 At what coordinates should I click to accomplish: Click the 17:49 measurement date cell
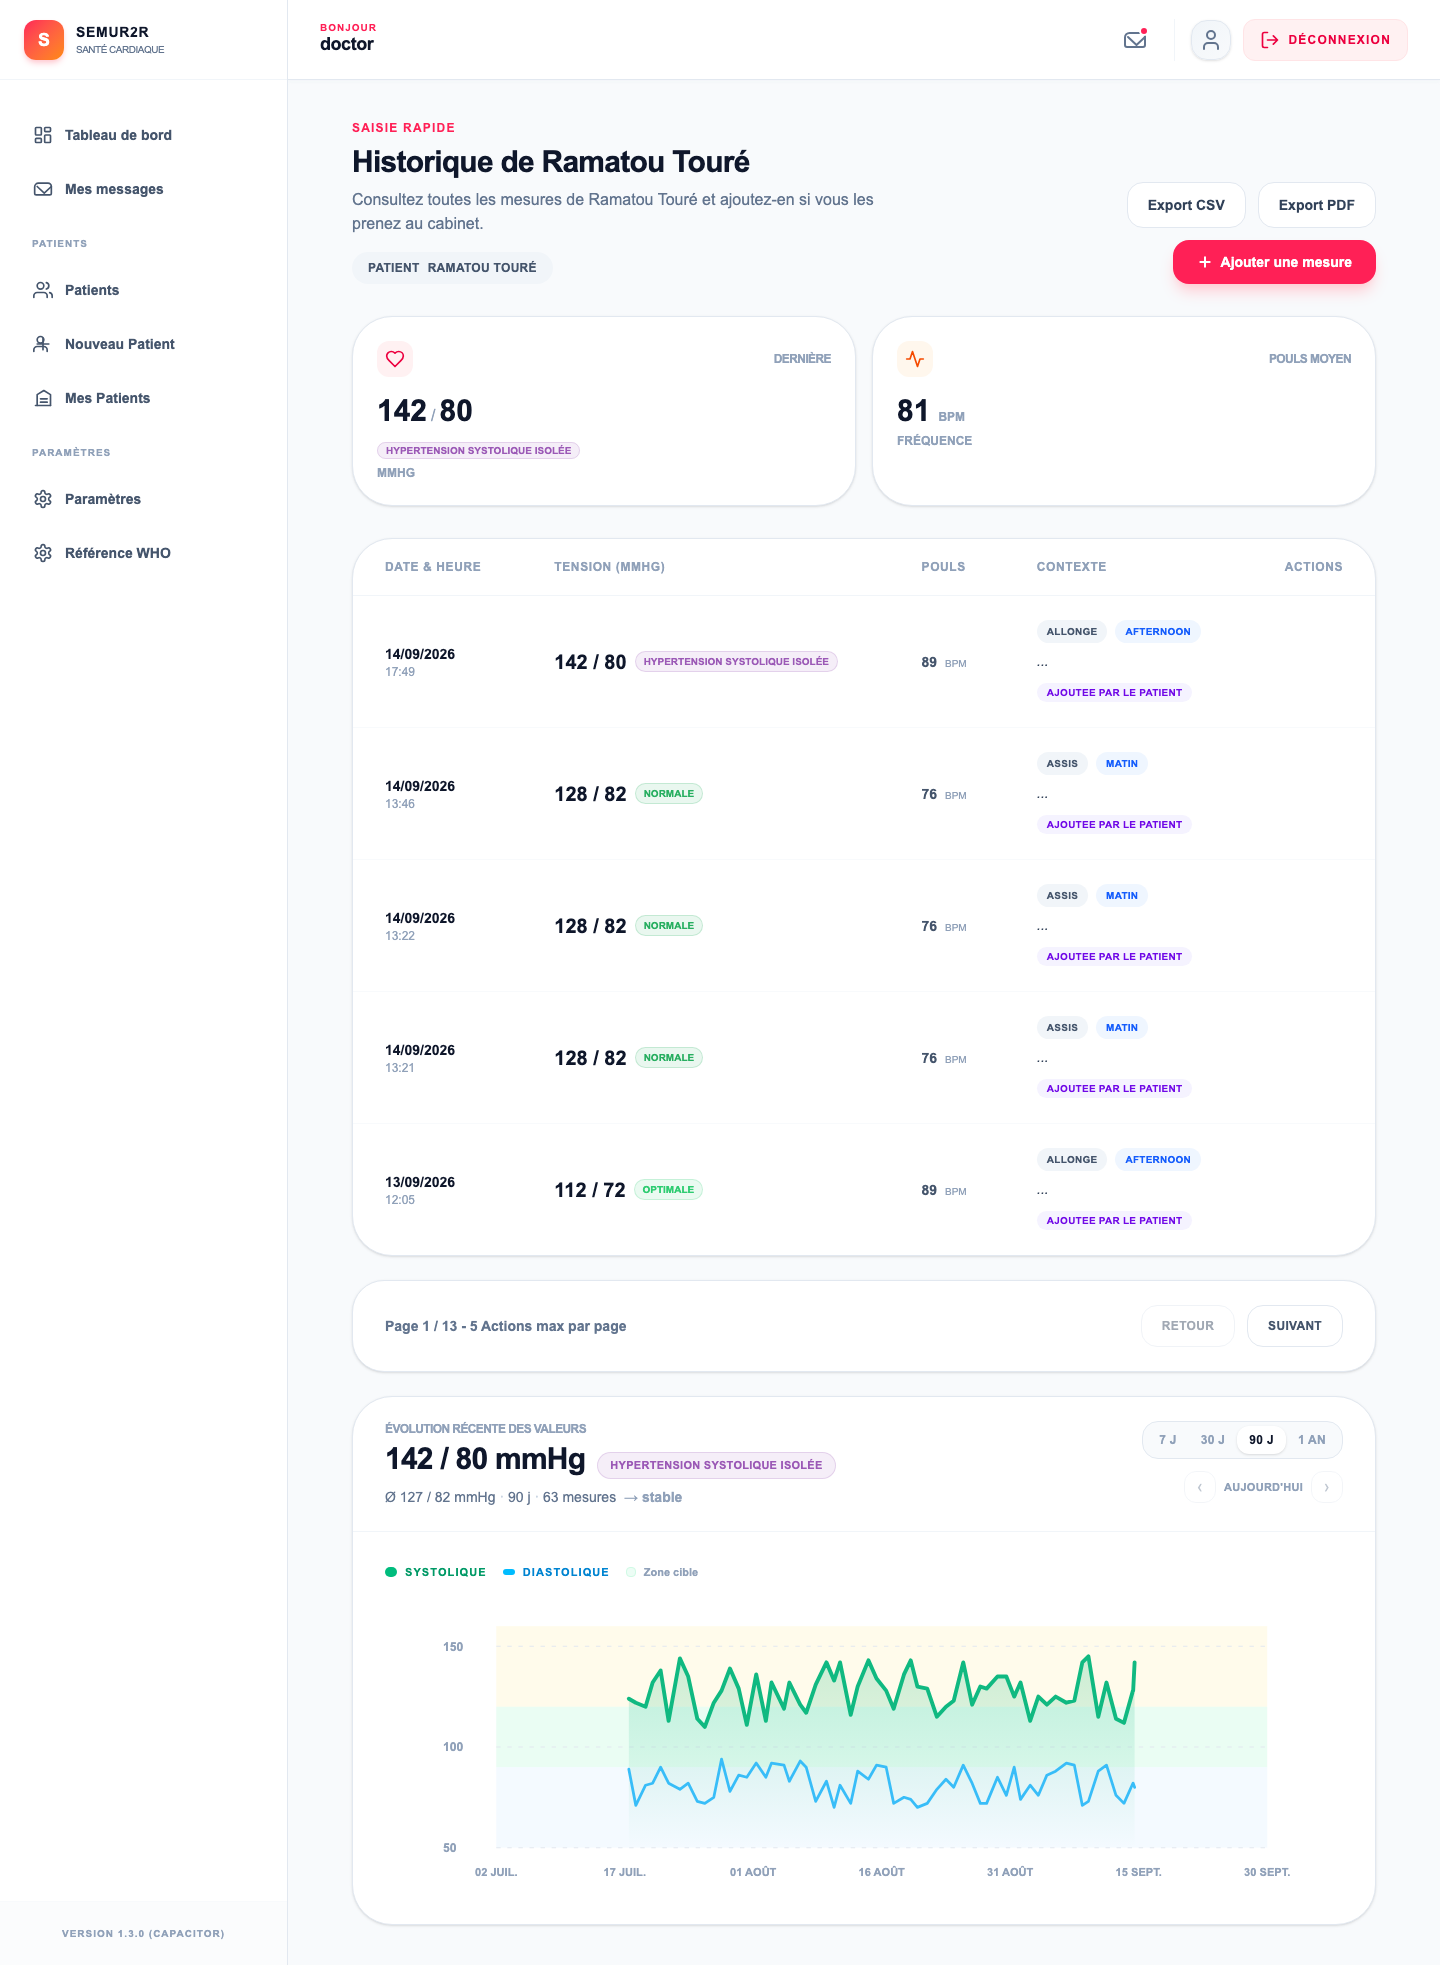[x=420, y=662]
